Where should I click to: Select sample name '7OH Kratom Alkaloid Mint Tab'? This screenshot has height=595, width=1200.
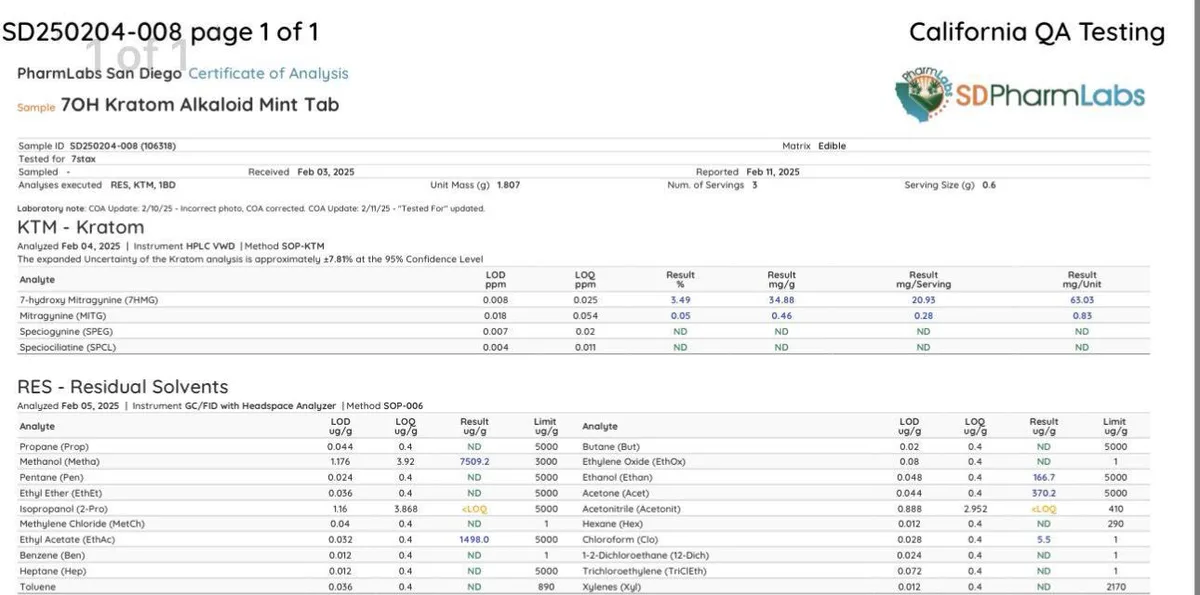(200, 104)
